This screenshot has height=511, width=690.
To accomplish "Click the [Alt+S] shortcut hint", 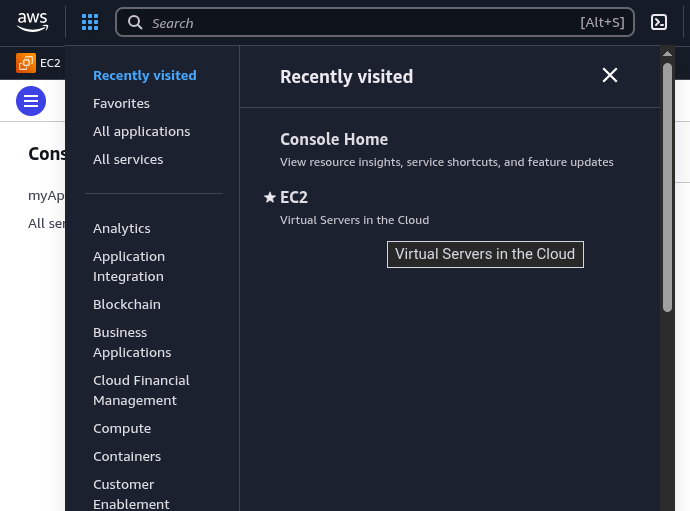I will point(602,22).
